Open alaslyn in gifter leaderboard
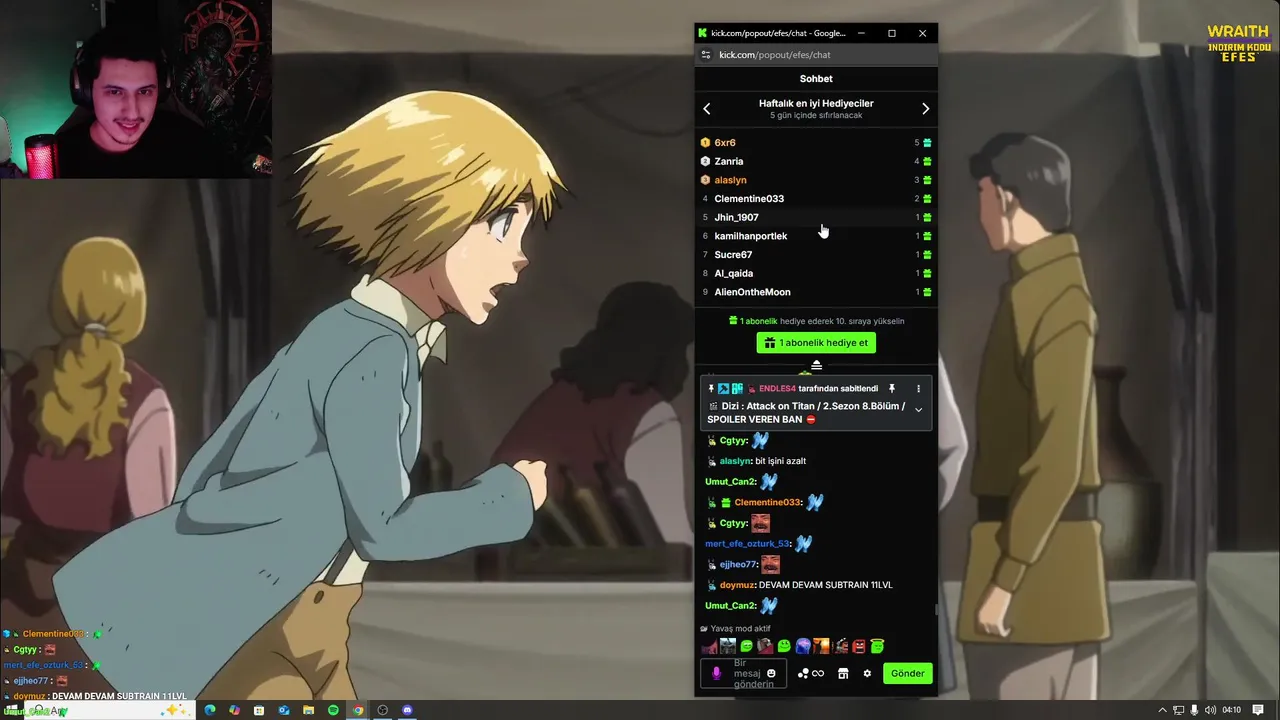This screenshot has height=720, width=1280. point(816,180)
